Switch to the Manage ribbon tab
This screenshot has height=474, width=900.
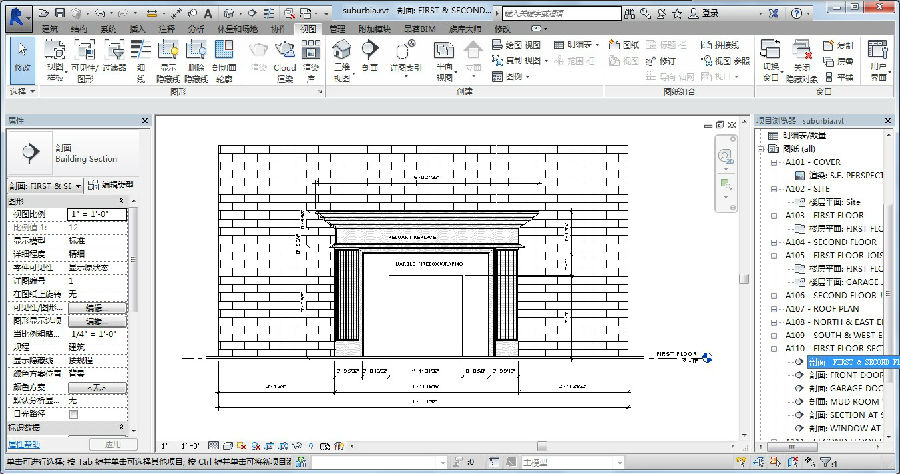[x=337, y=29]
